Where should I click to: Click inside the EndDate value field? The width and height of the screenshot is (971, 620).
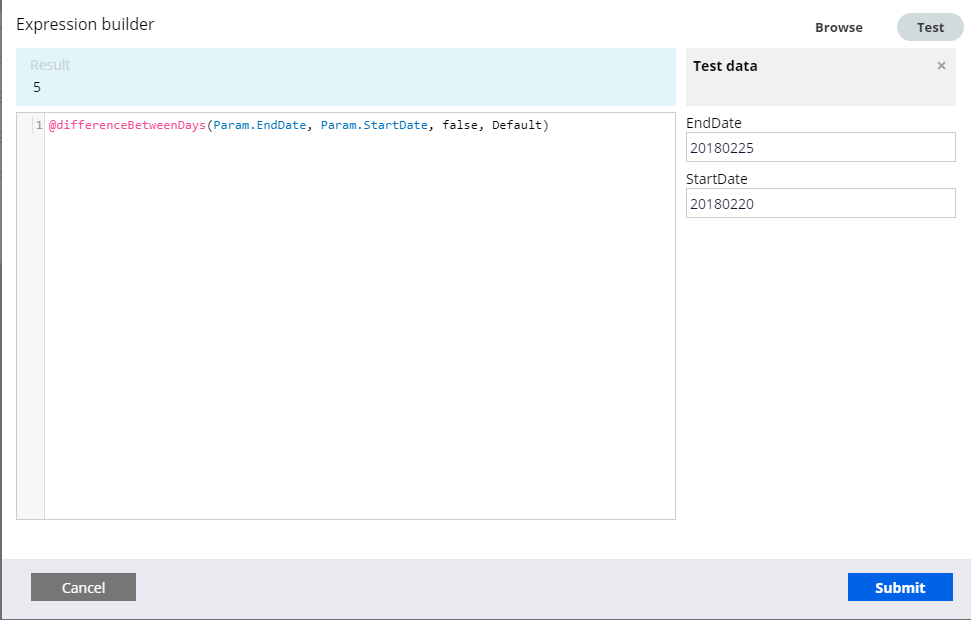click(x=820, y=146)
